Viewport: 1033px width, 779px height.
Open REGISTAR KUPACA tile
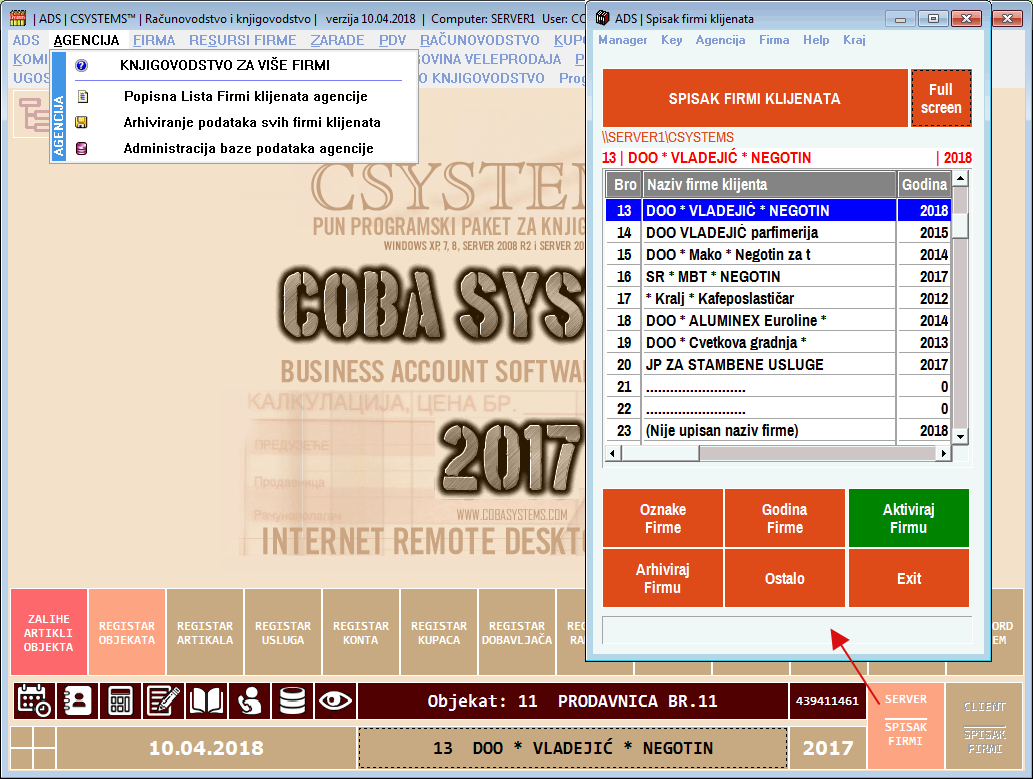click(439, 633)
